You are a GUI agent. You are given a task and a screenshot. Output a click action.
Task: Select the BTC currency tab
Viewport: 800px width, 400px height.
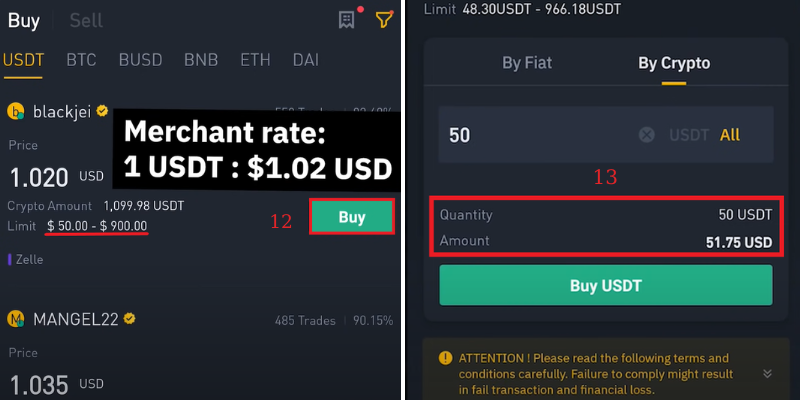(x=81, y=60)
